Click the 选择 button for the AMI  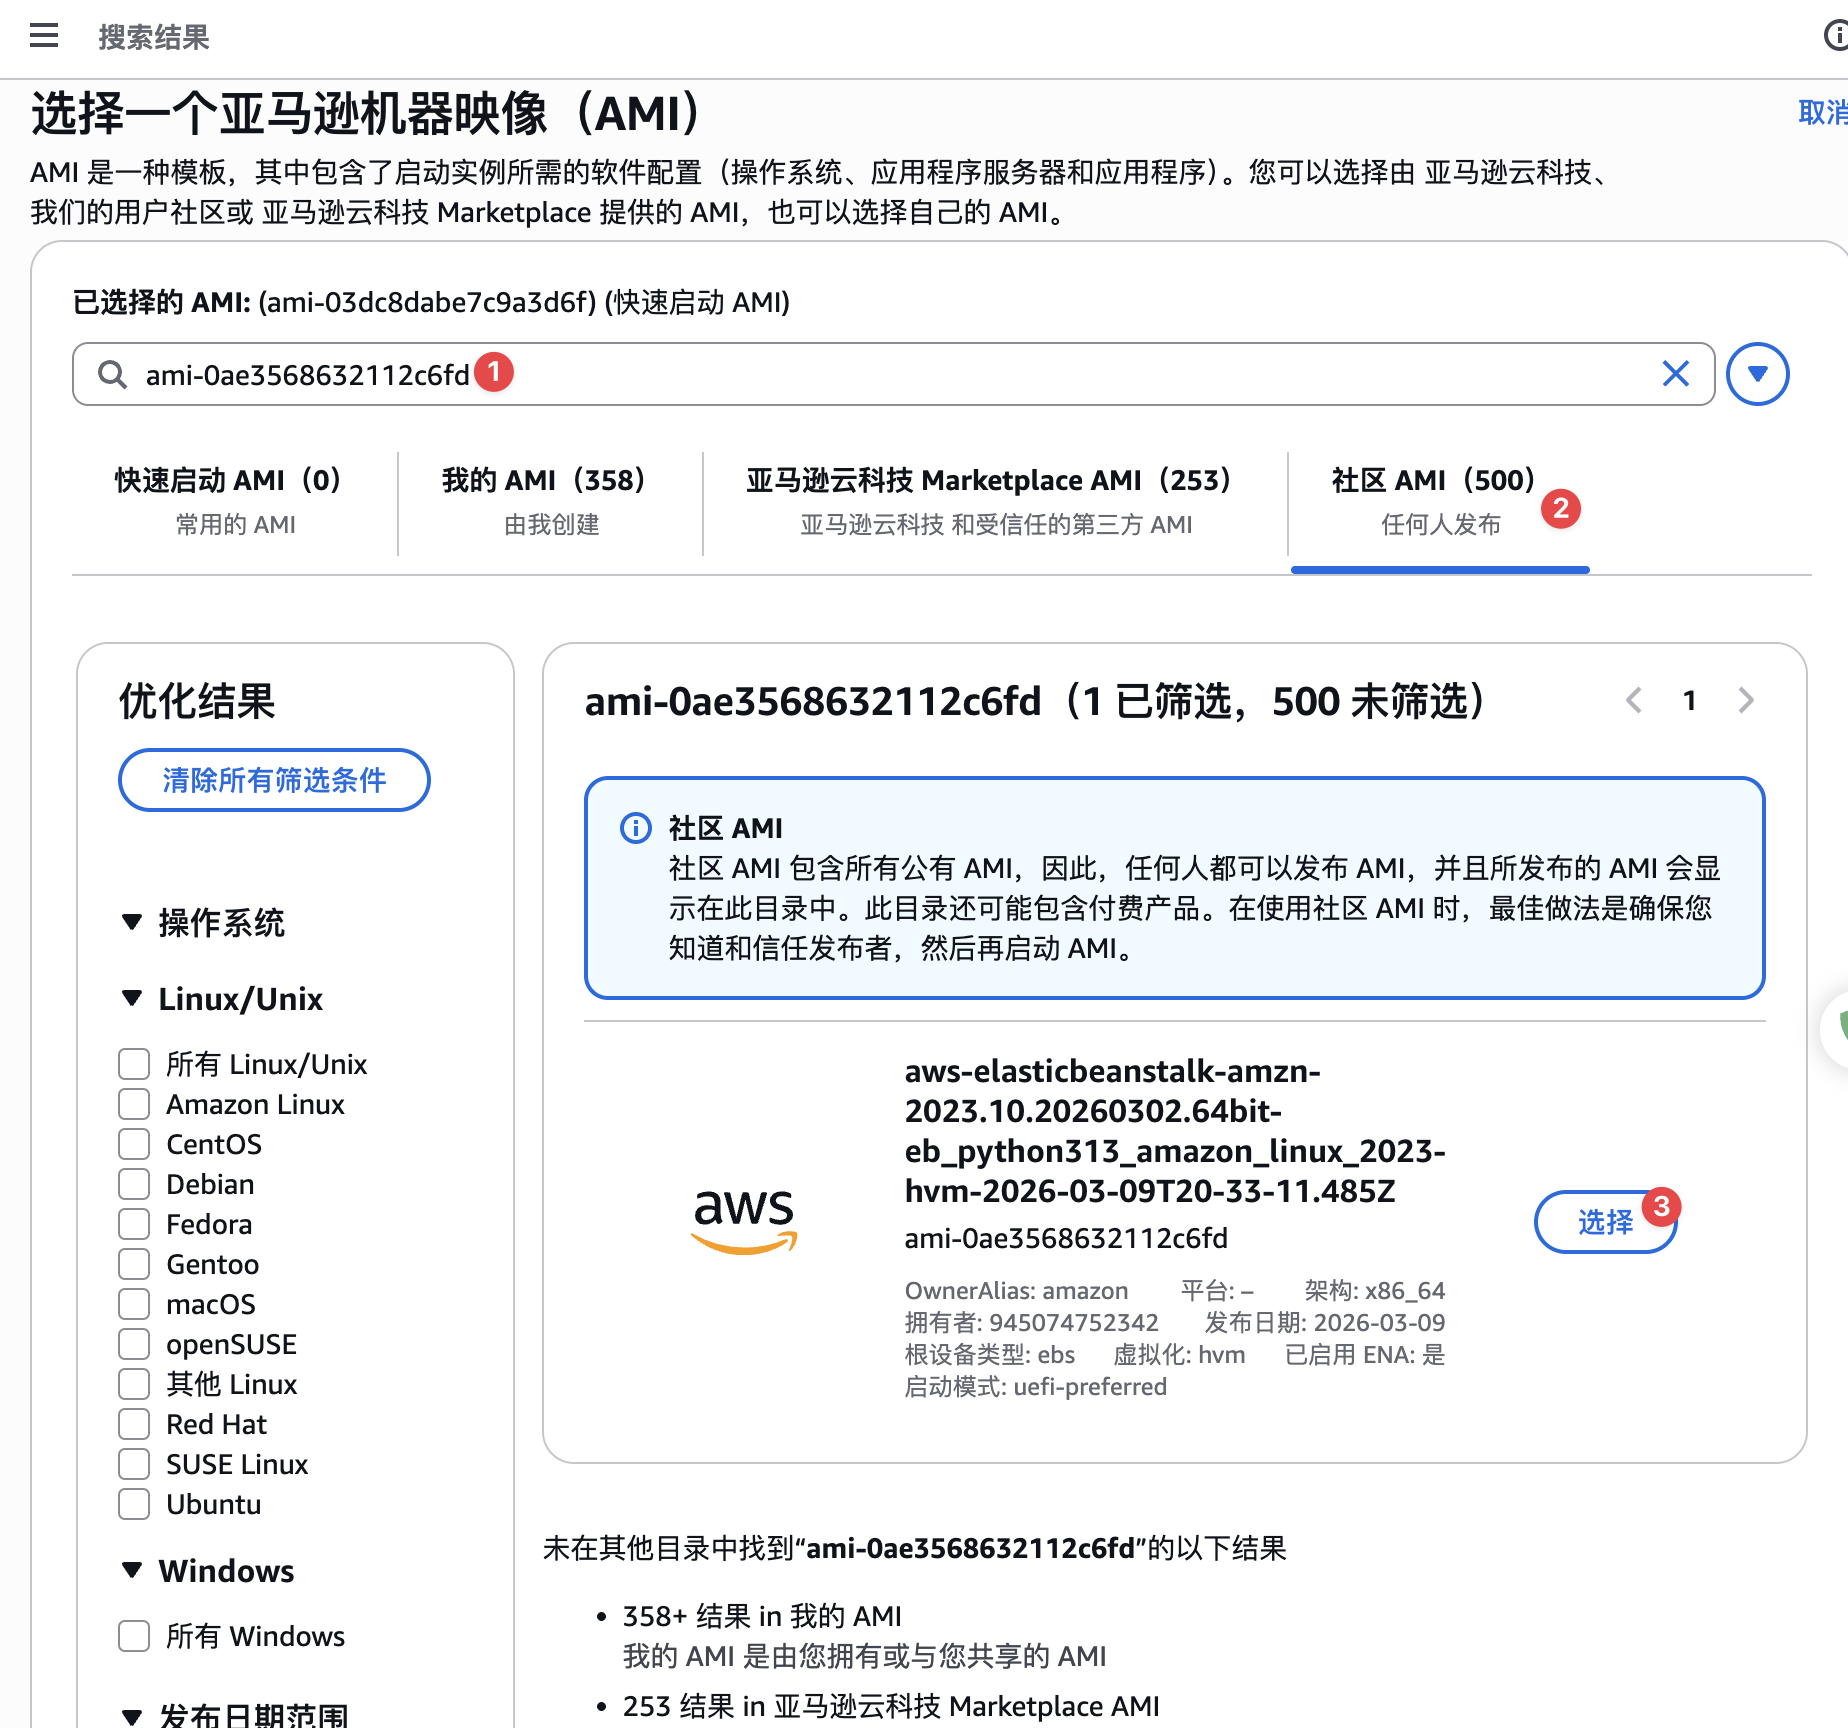coord(1605,1221)
